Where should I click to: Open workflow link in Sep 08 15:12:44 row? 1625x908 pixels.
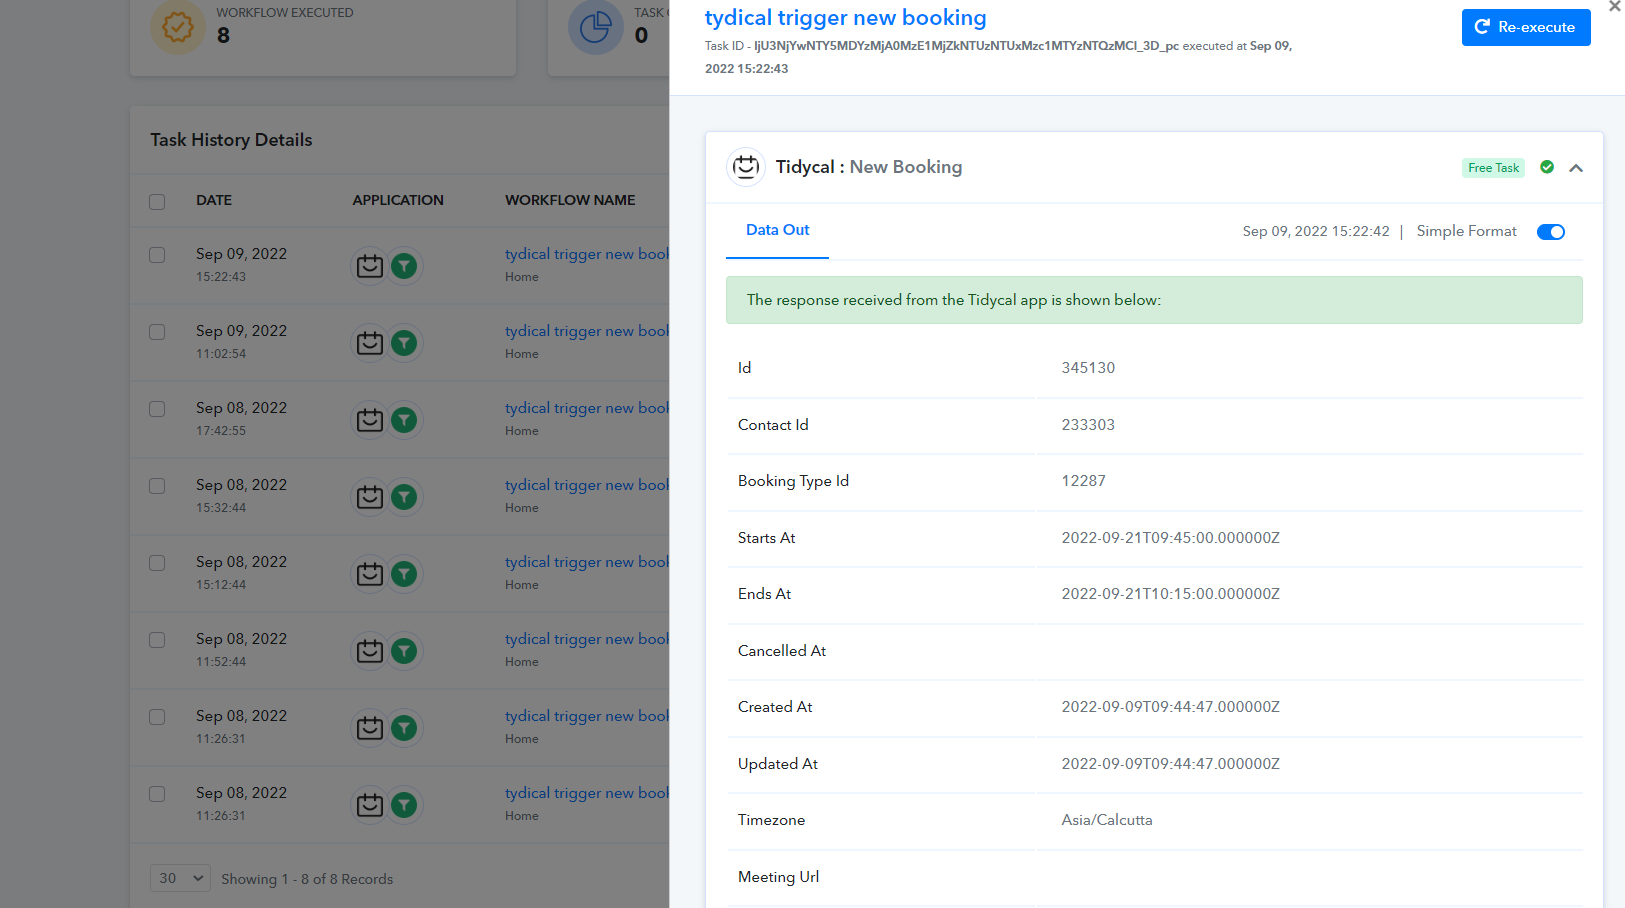[x=587, y=562]
